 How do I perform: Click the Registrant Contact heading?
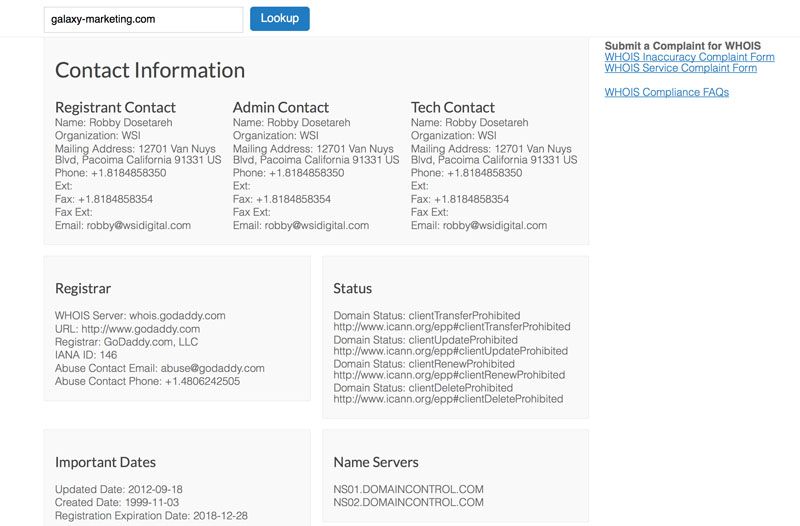[115, 108]
